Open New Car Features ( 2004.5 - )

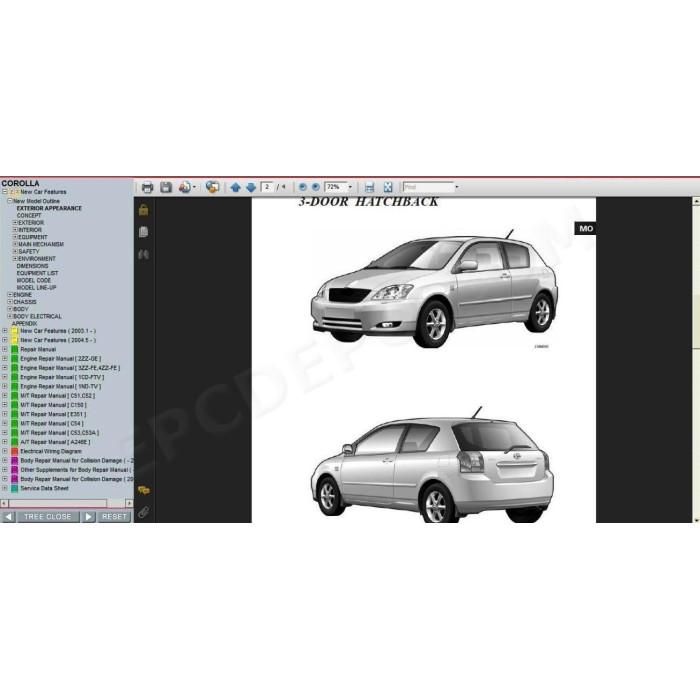[58, 340]
